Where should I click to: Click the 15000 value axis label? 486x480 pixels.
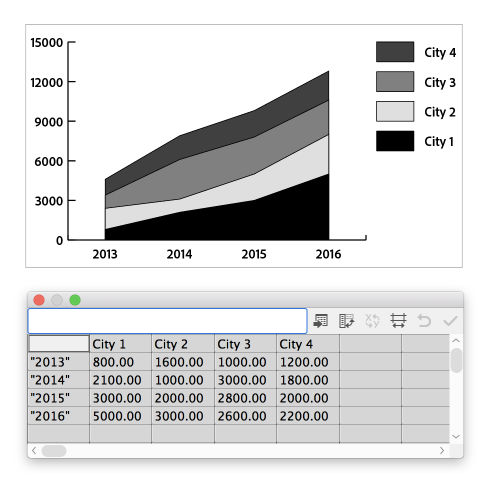(x=47, y=43)
